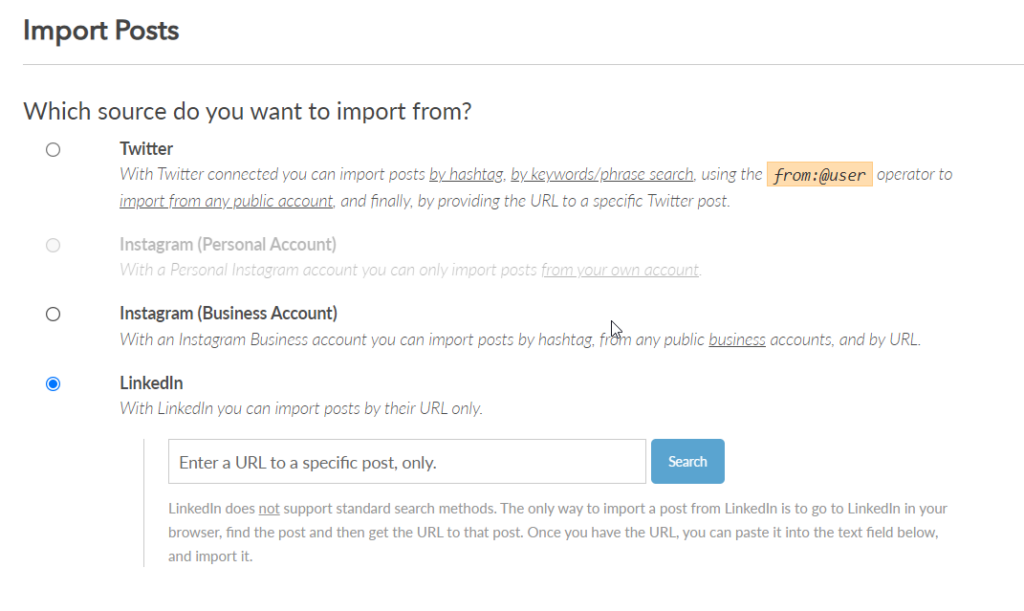1024x611 pixels.
Task: Click the underlined "not" in LinkedIn note
Action: (x=268, y=508)
